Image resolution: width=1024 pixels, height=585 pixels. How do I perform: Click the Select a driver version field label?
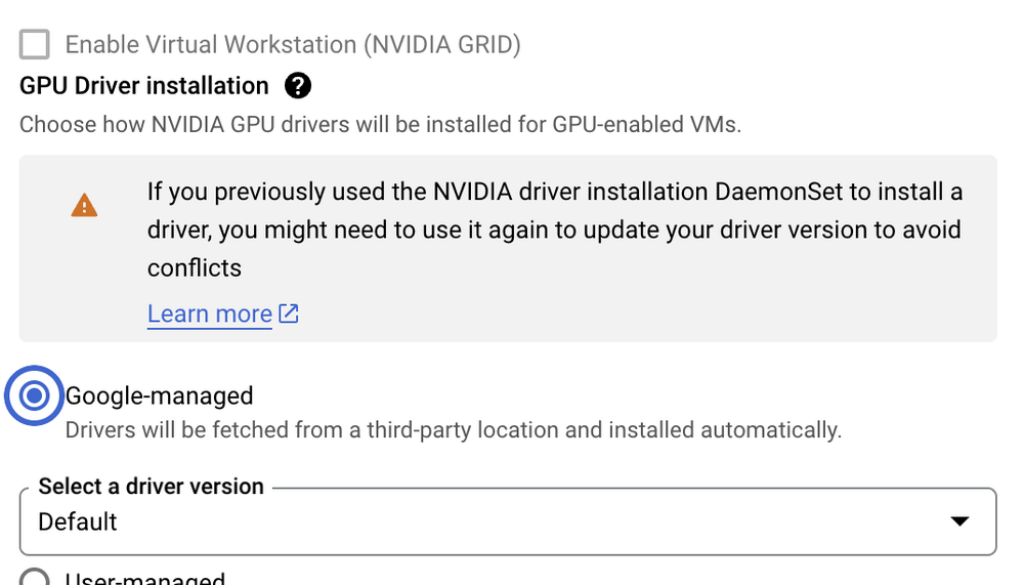tap(151, 487)
